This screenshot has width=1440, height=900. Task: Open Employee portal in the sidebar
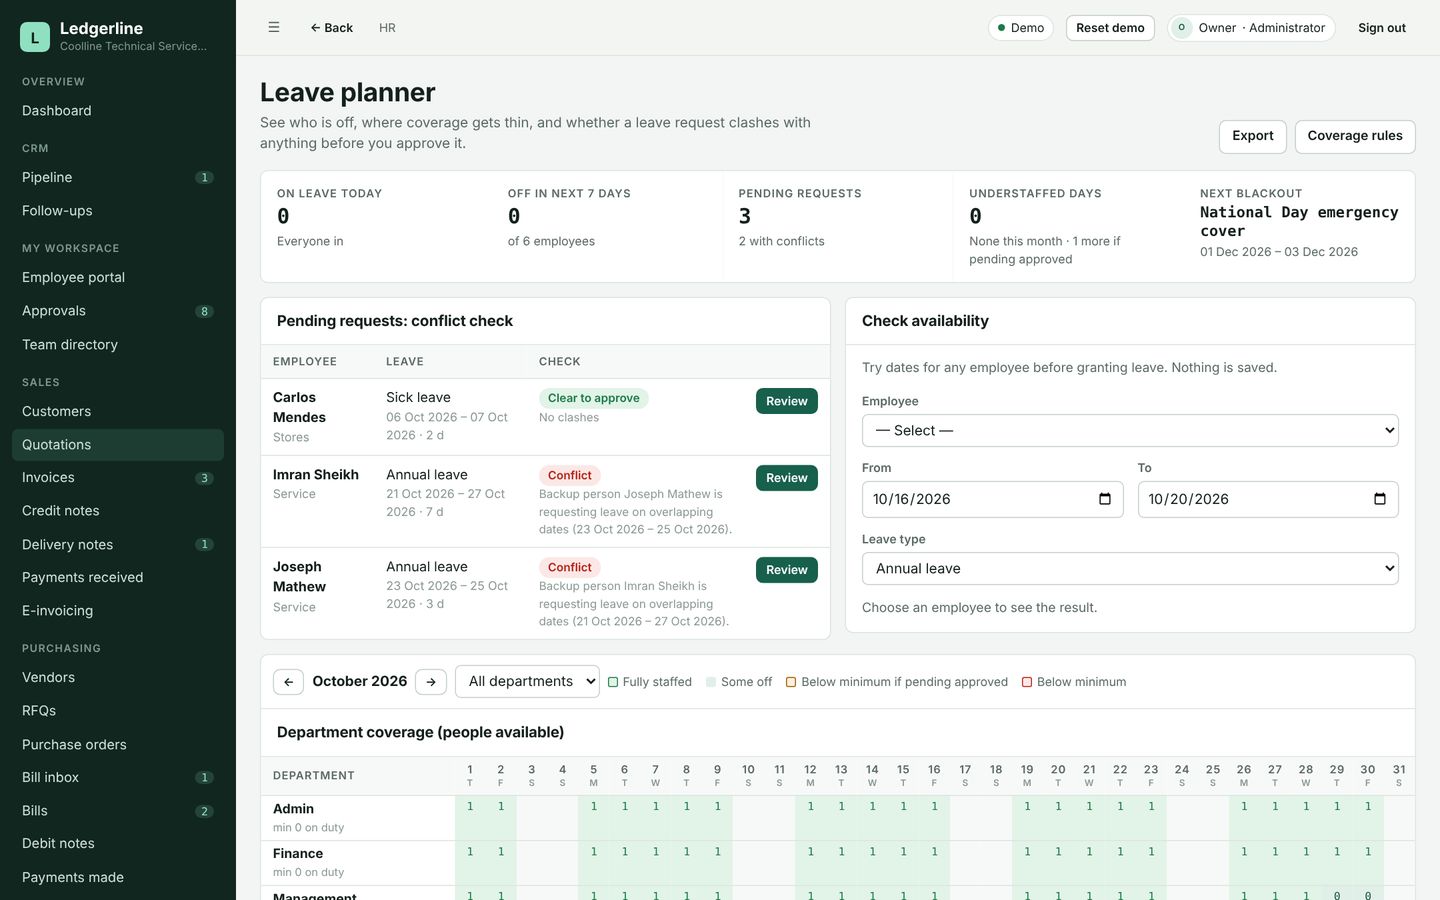click(x=118, y=278)
